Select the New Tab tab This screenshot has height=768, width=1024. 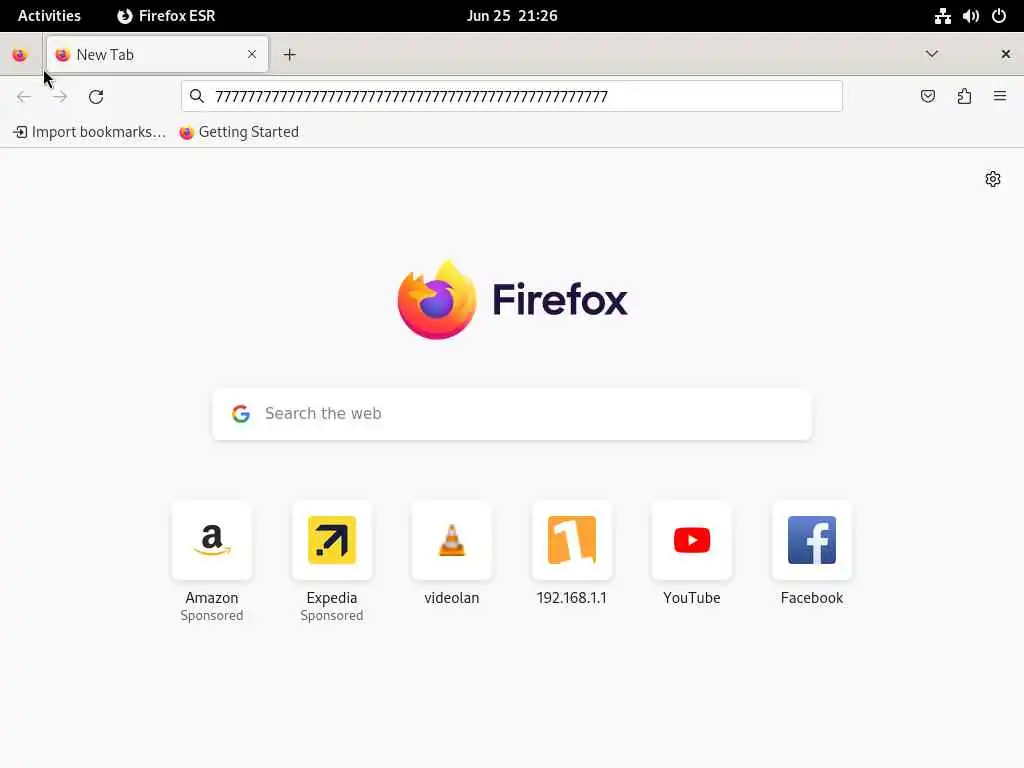tap(157, 55)
